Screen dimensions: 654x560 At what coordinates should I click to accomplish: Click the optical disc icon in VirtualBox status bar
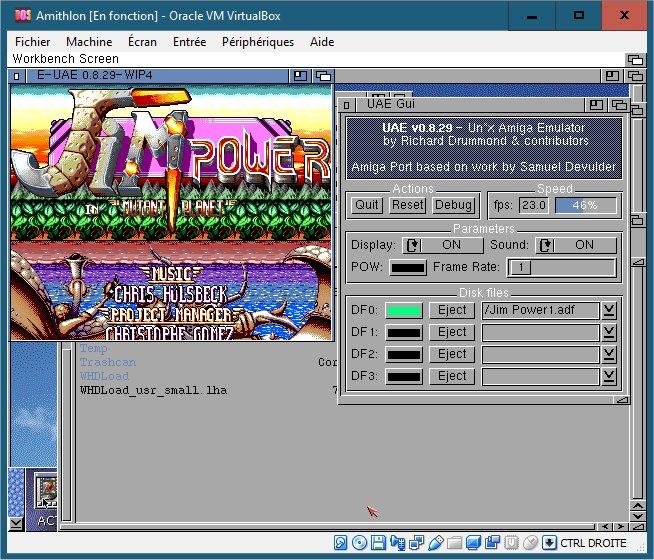[359, 542]
